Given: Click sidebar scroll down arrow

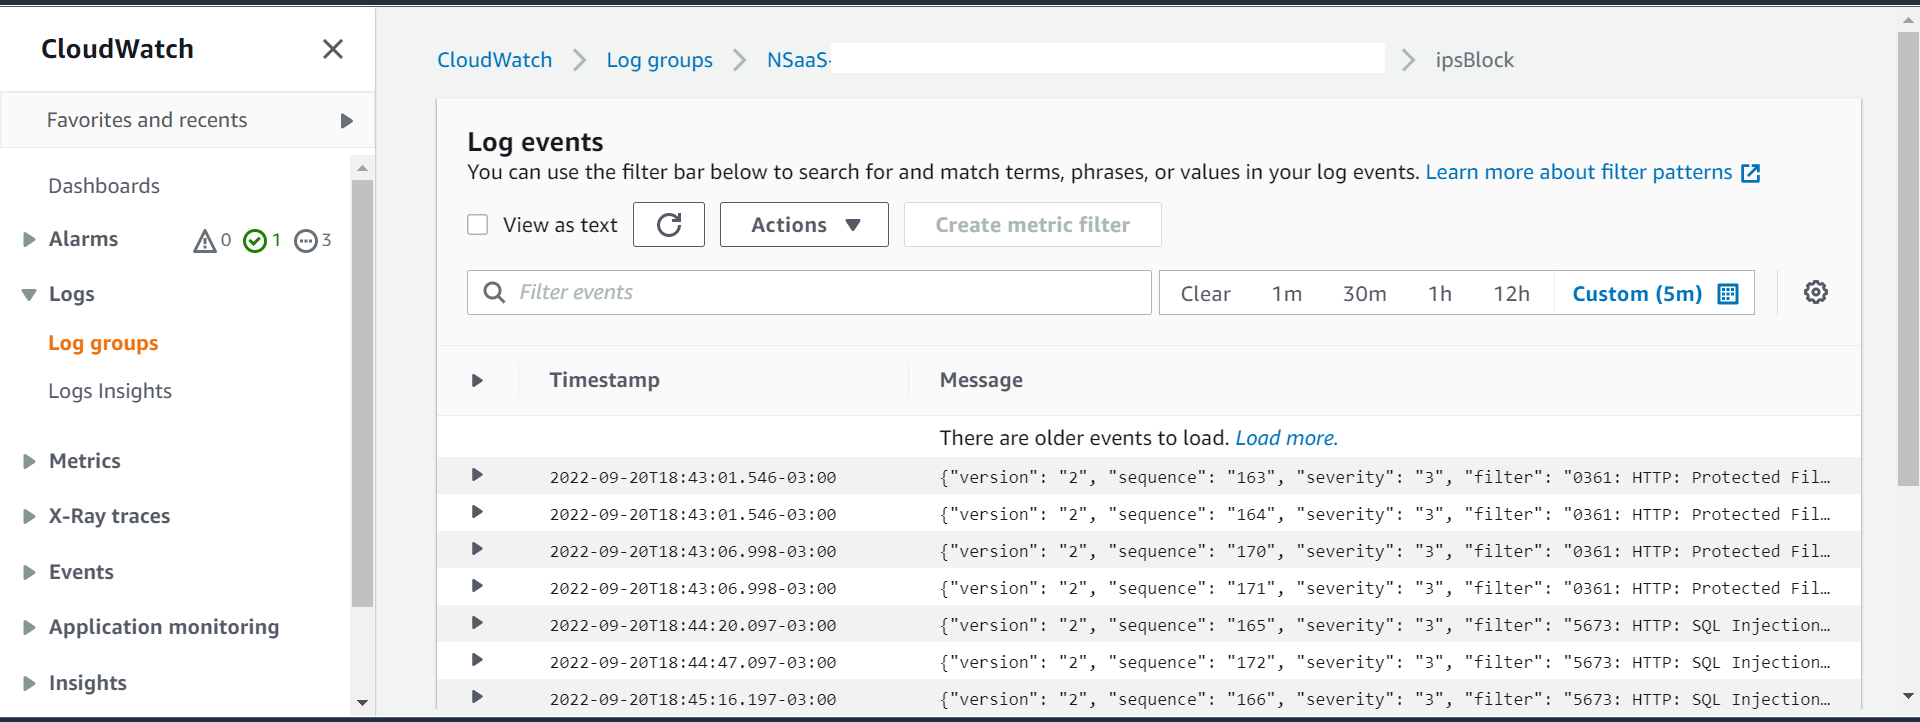Looking at the screenshot, I should (362, 703).
